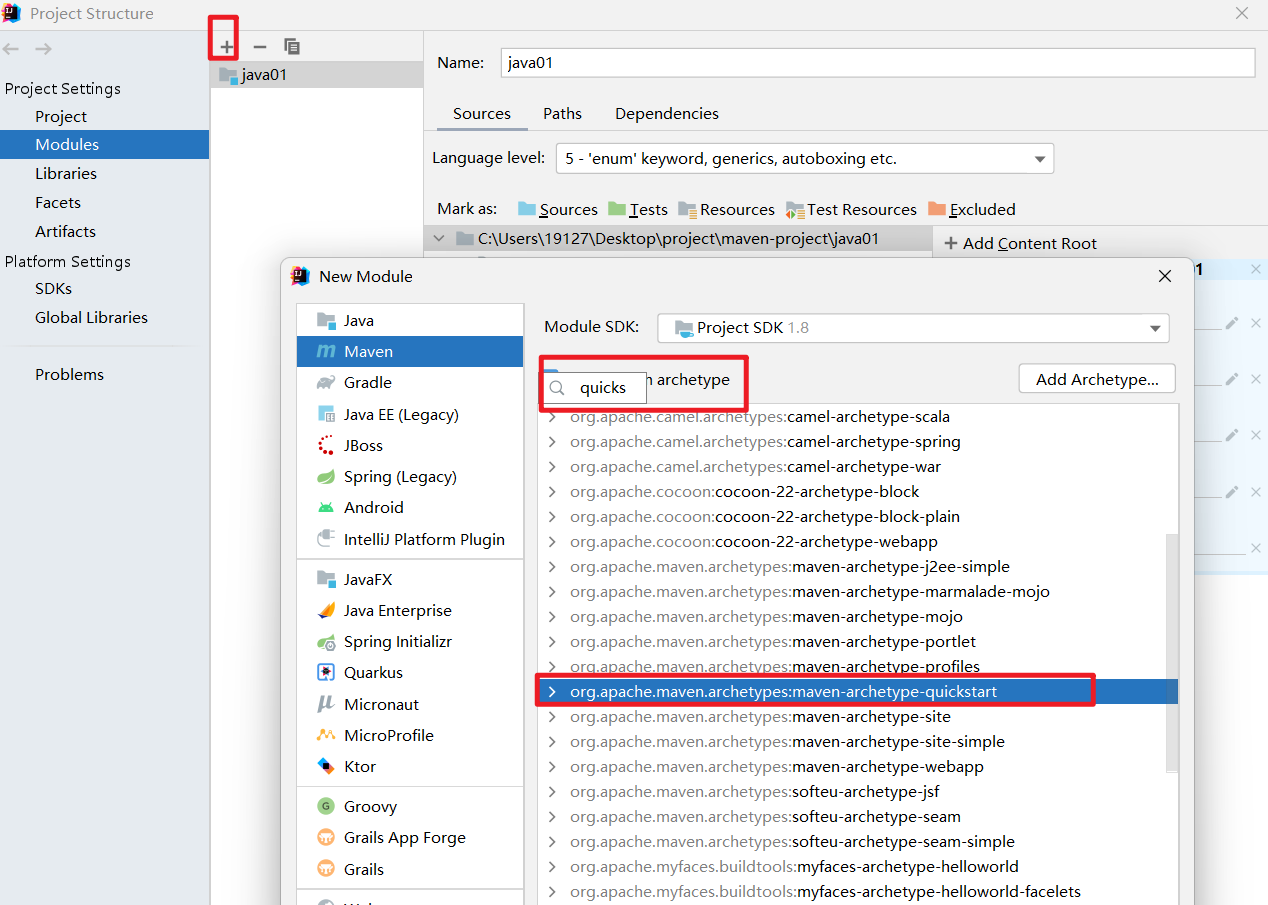Mark as Sources
Screen dimensions: 1268x905
[x=558, y=209]
